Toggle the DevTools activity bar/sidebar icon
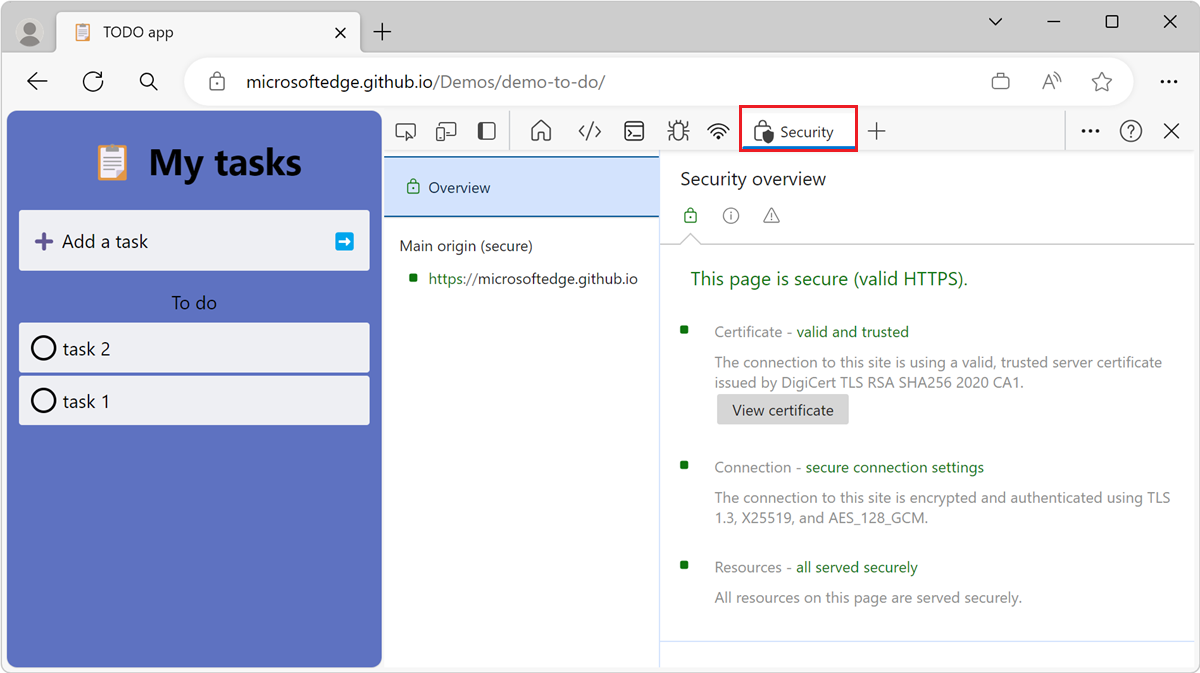The width and height of the screenshot is (1200, 673). 487,131
